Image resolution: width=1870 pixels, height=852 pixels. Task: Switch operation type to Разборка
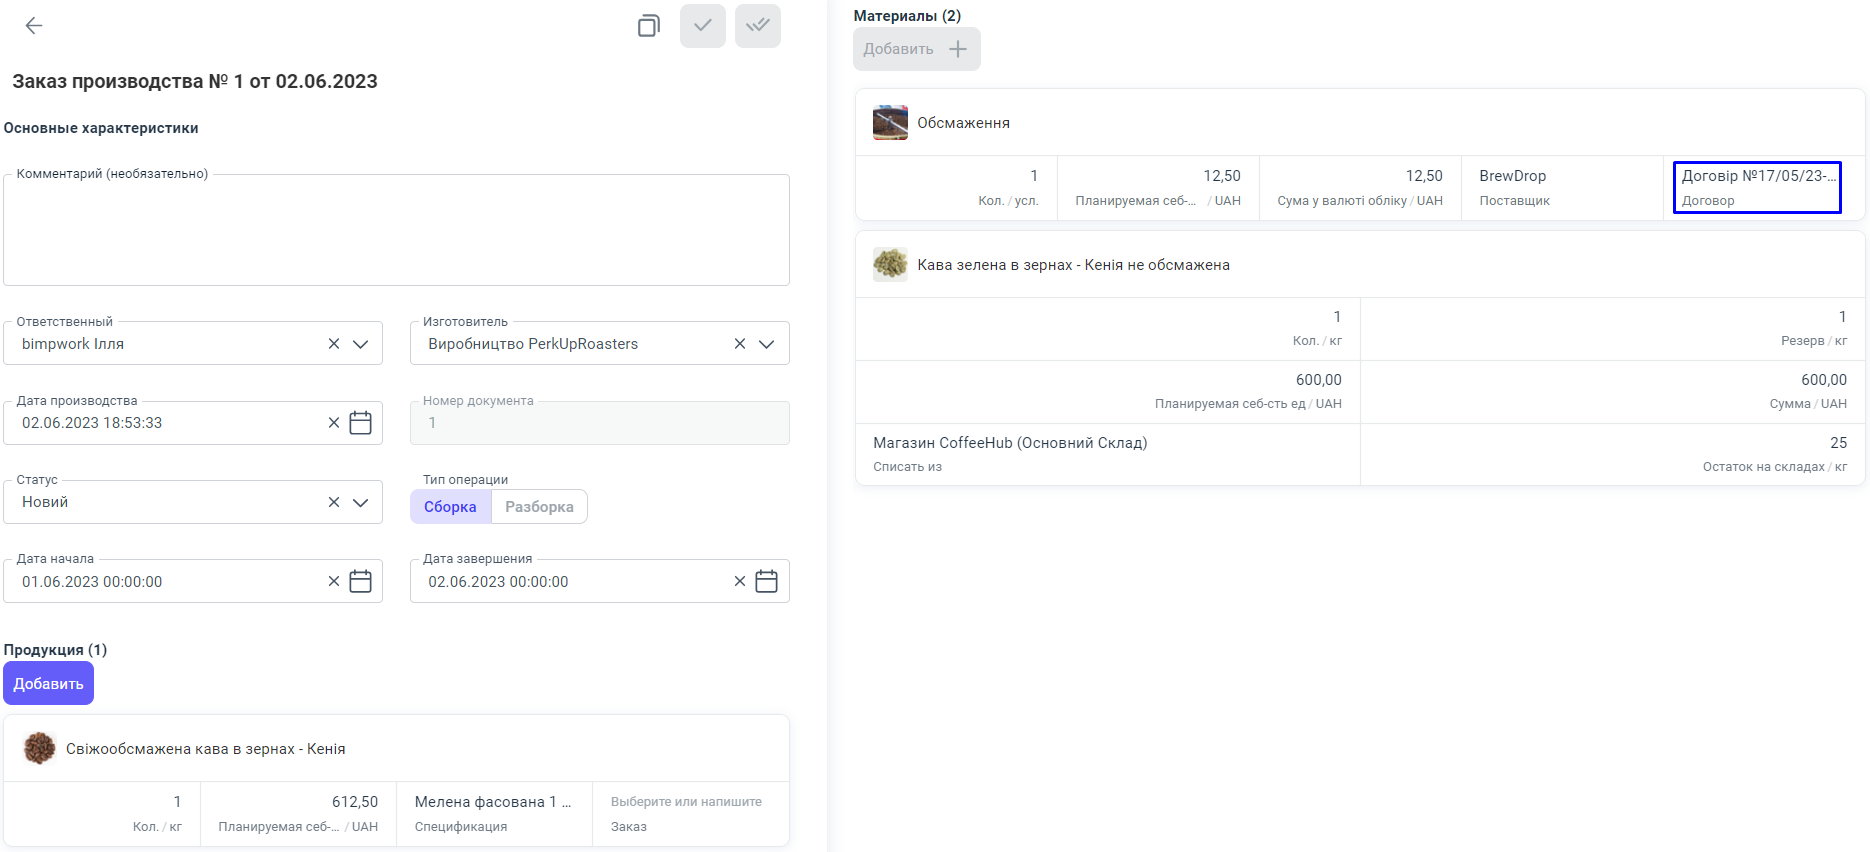pos(539,507)
